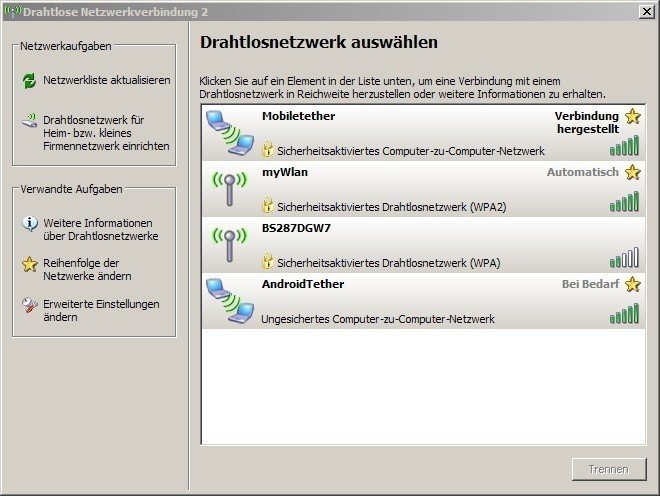Select the AndroidTether network name
The width and height of the screenshot is (660, 496).
[303, 284]
